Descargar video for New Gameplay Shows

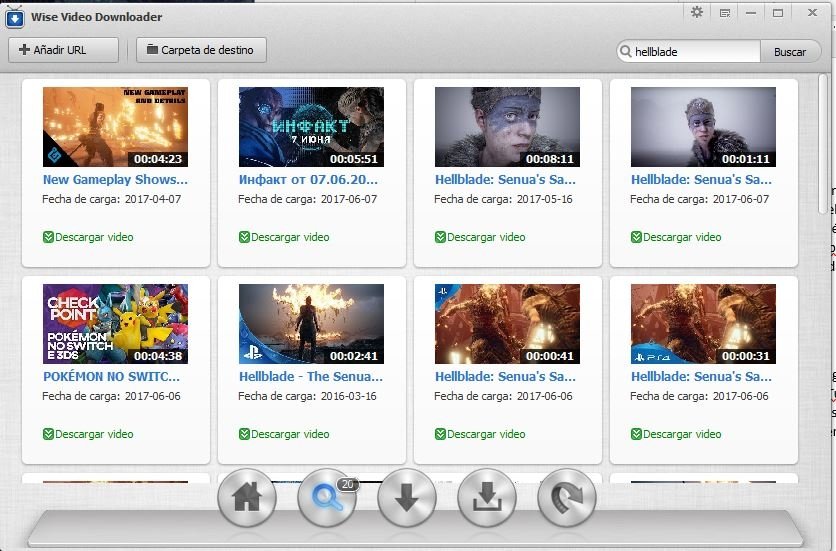click(x=88, y=237)
